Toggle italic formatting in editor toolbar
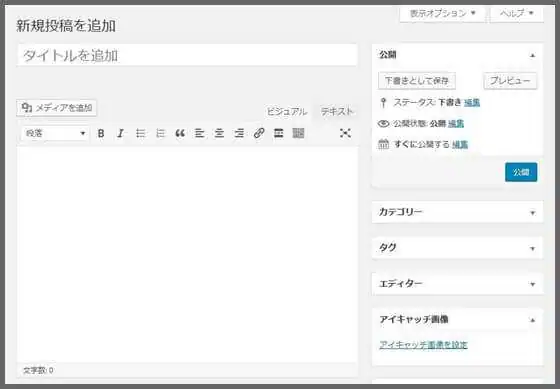560x389 pixels. click(121, 134)
